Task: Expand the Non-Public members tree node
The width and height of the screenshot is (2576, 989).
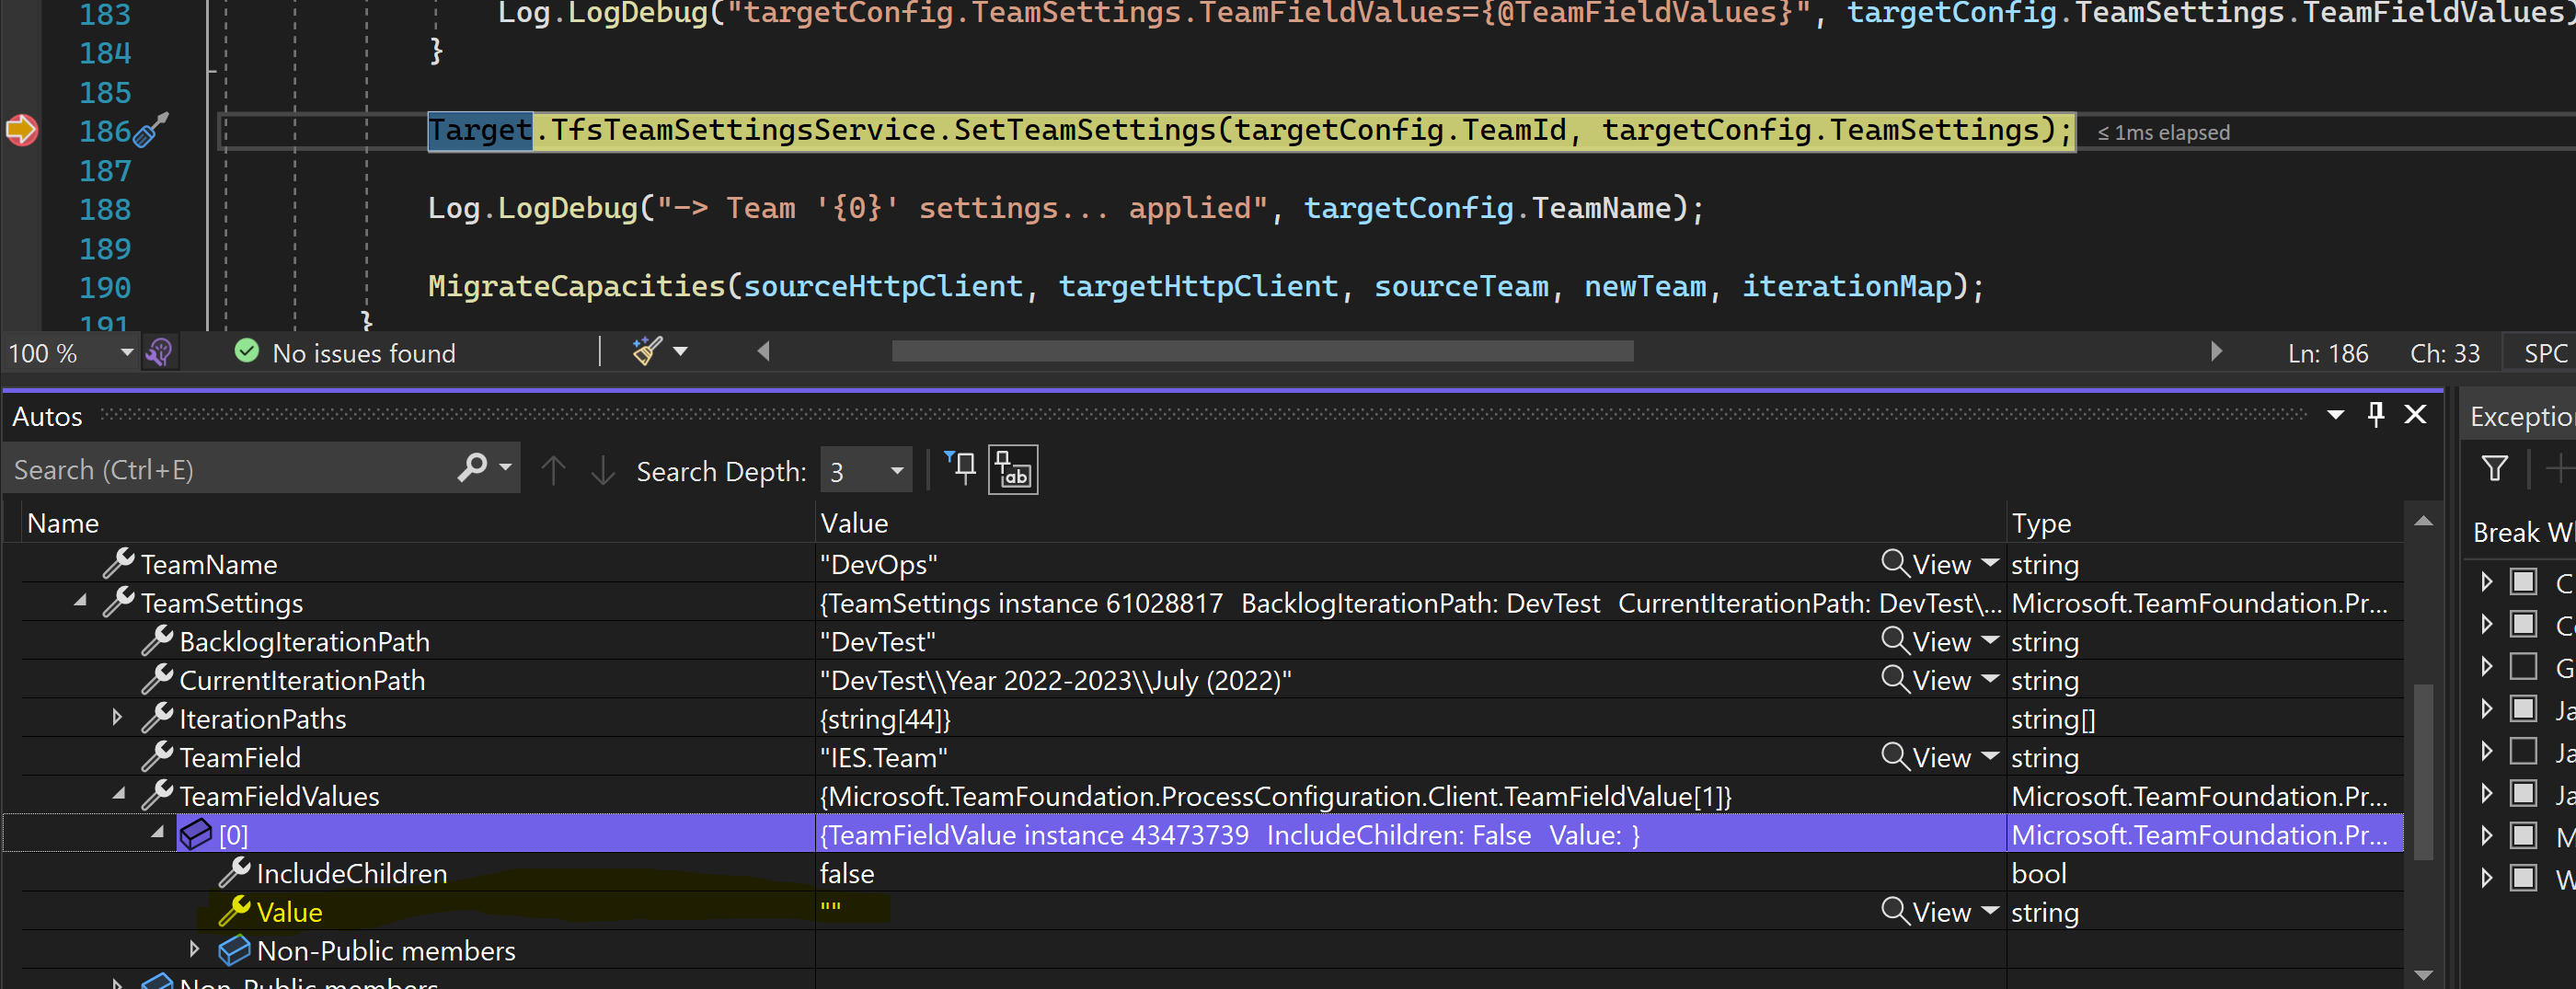Action: point(194,950)
